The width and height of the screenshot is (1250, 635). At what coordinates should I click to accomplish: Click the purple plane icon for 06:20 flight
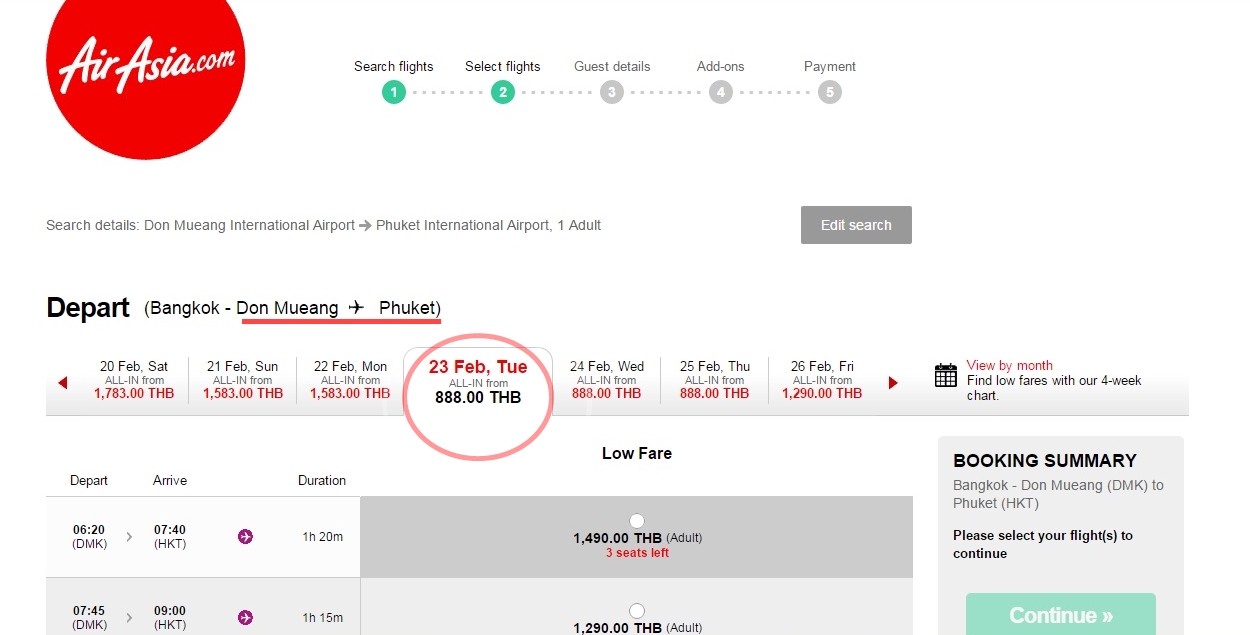245,537
